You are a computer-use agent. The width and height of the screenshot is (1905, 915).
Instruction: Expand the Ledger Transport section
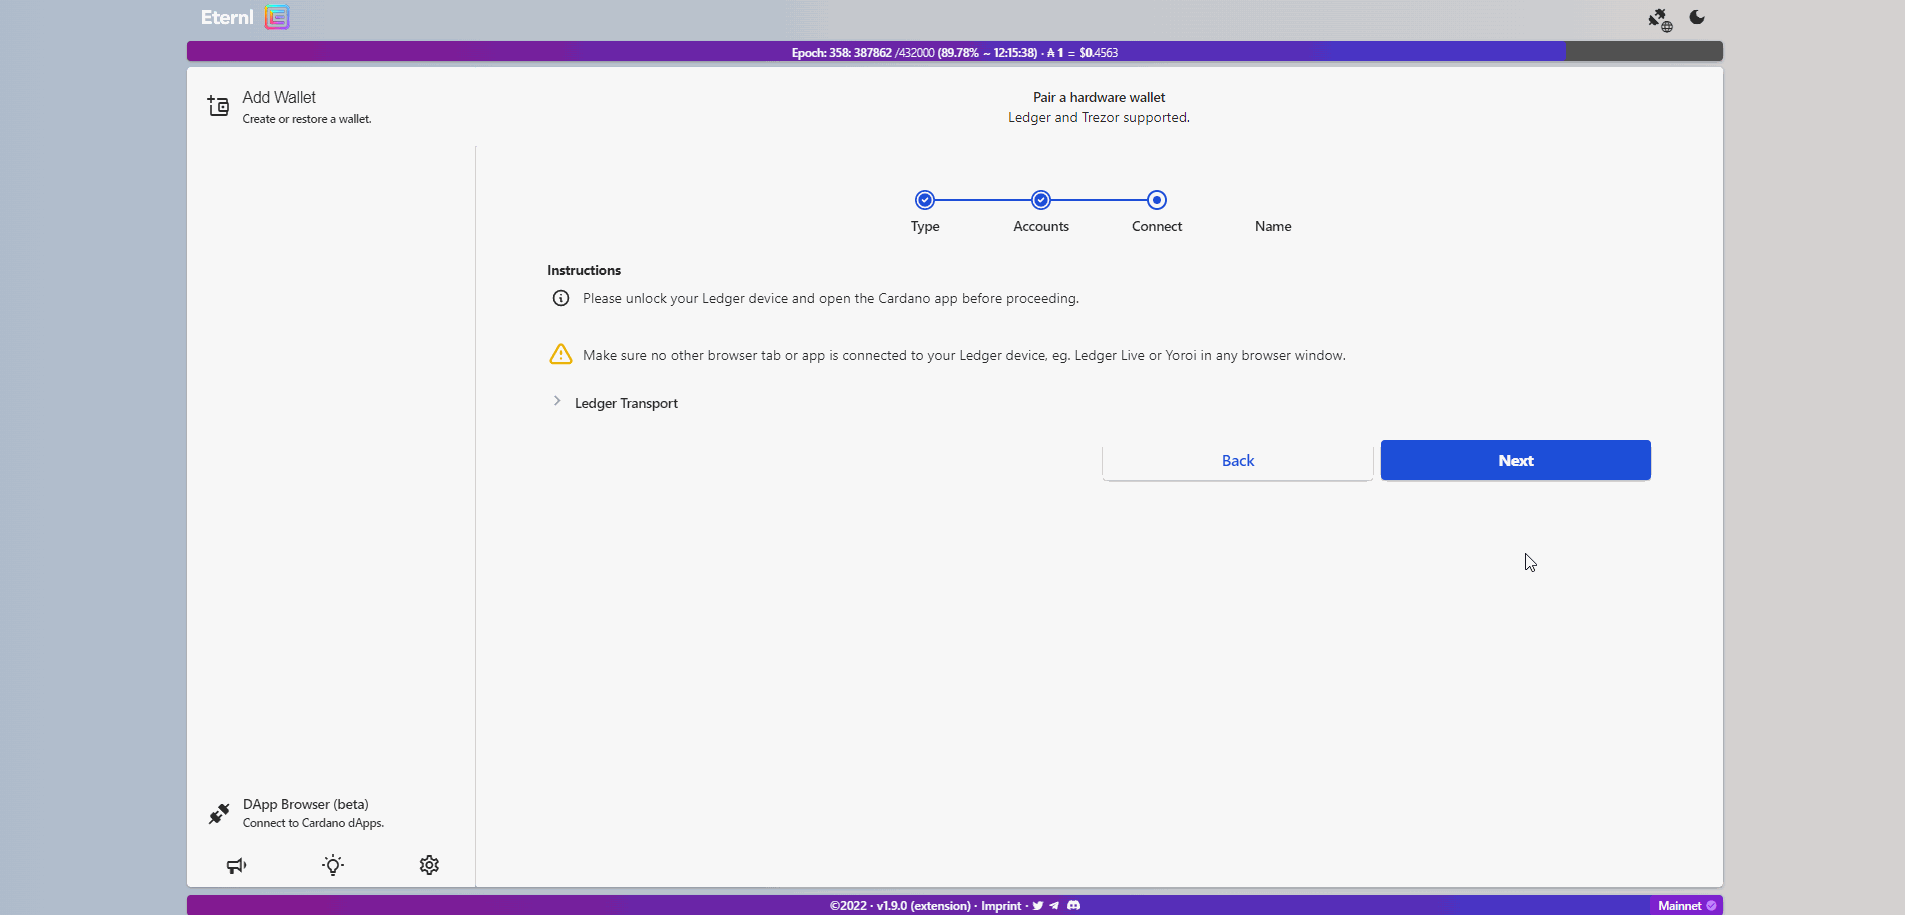(557, 401)
